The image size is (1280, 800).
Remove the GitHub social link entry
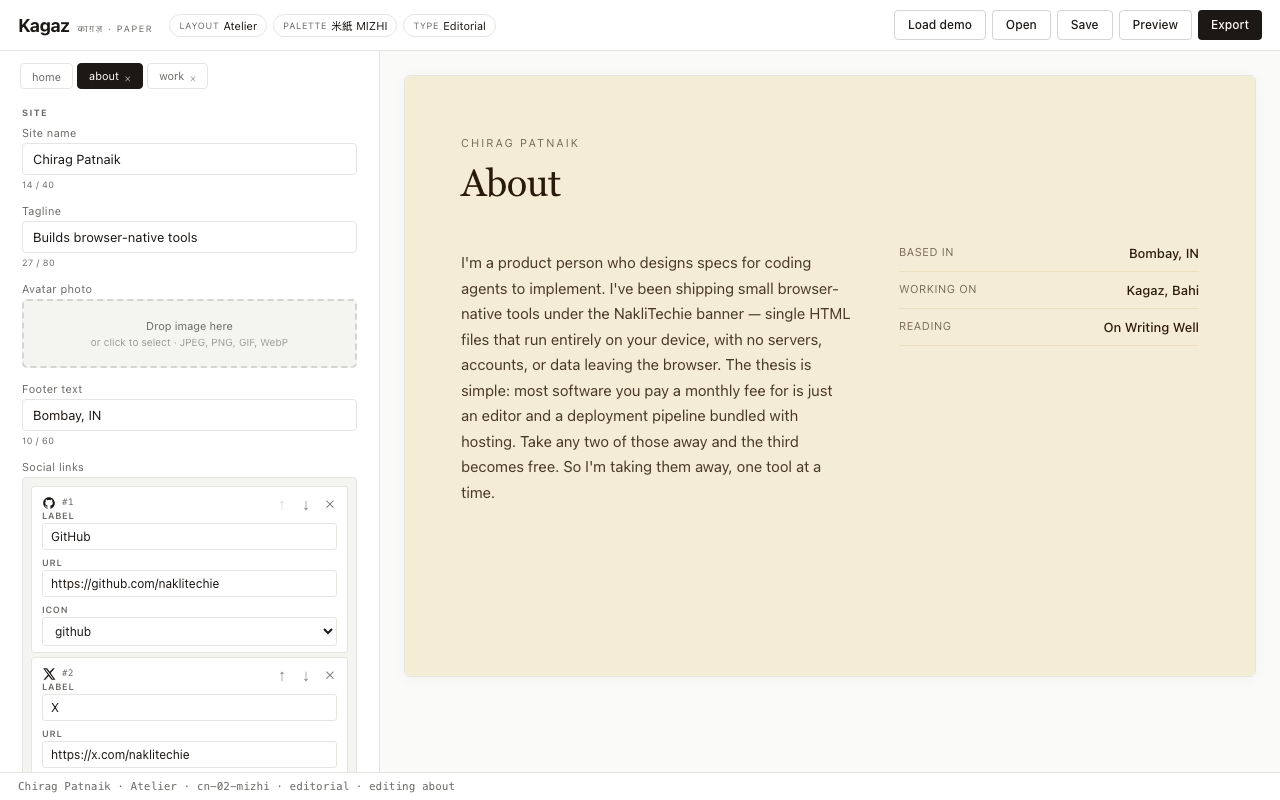click(x=330, y=504)
